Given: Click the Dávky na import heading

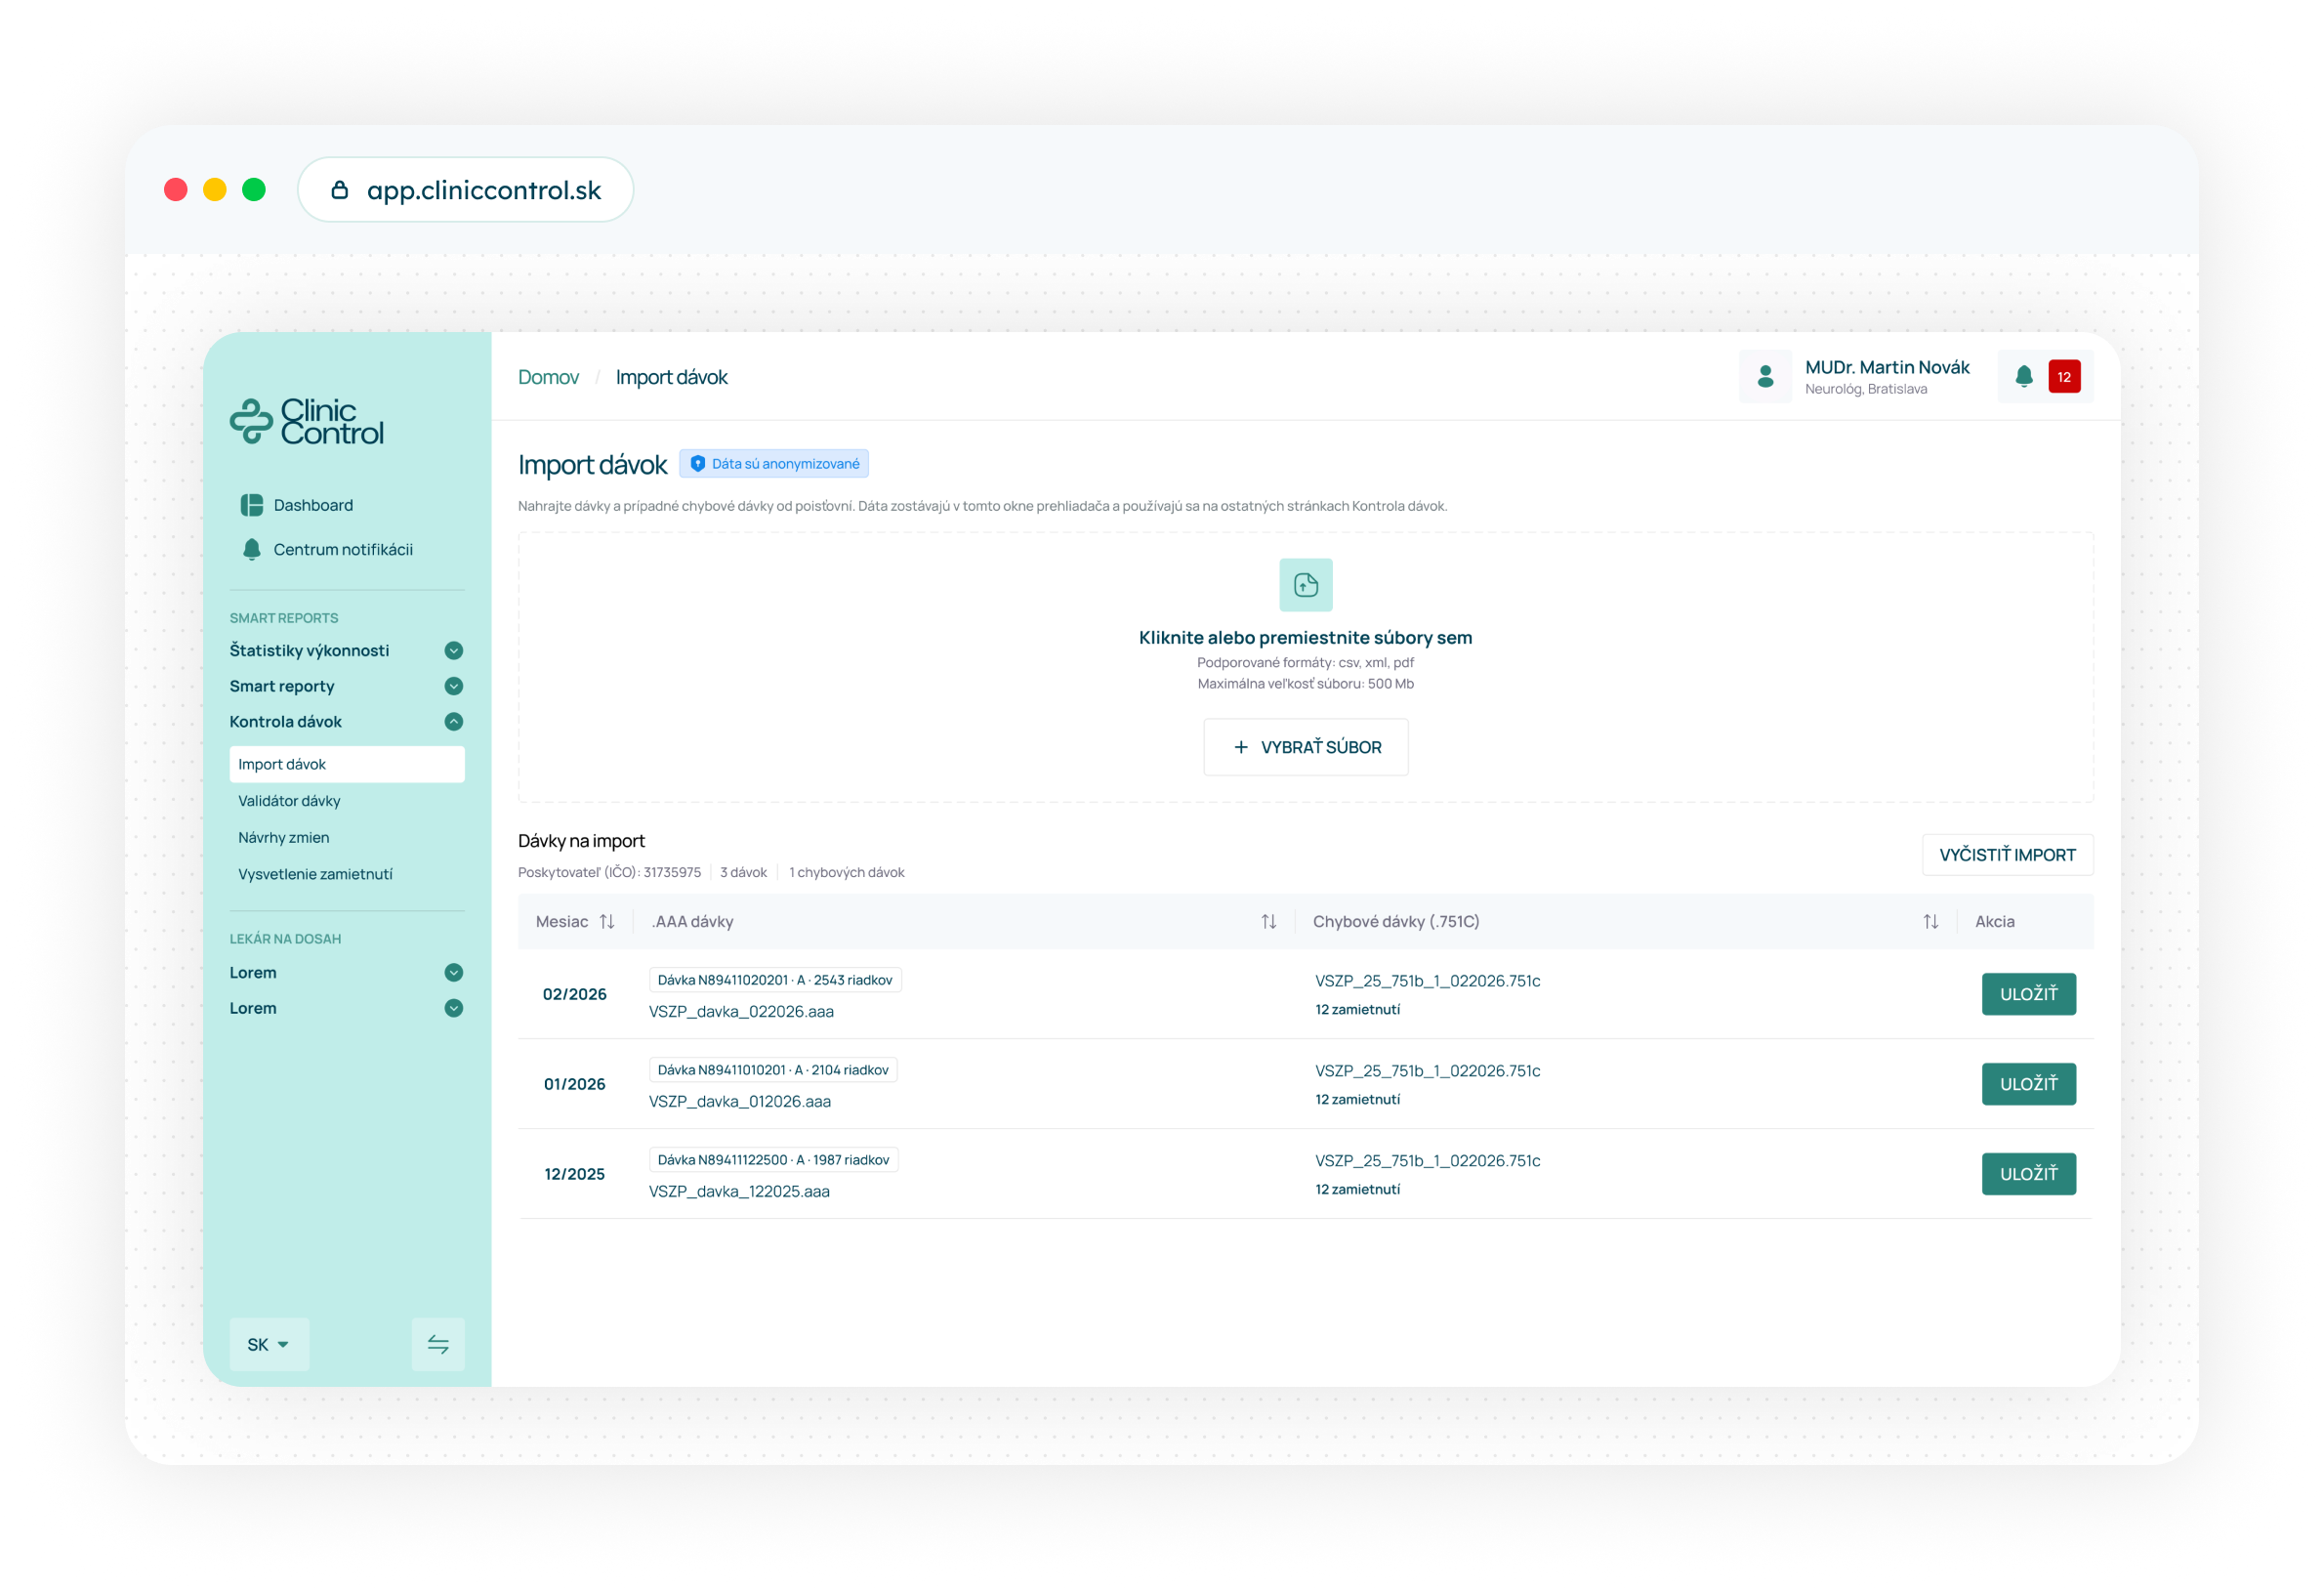Looking at the screenshot, I should pyautogui.click(x=581, y=841).
